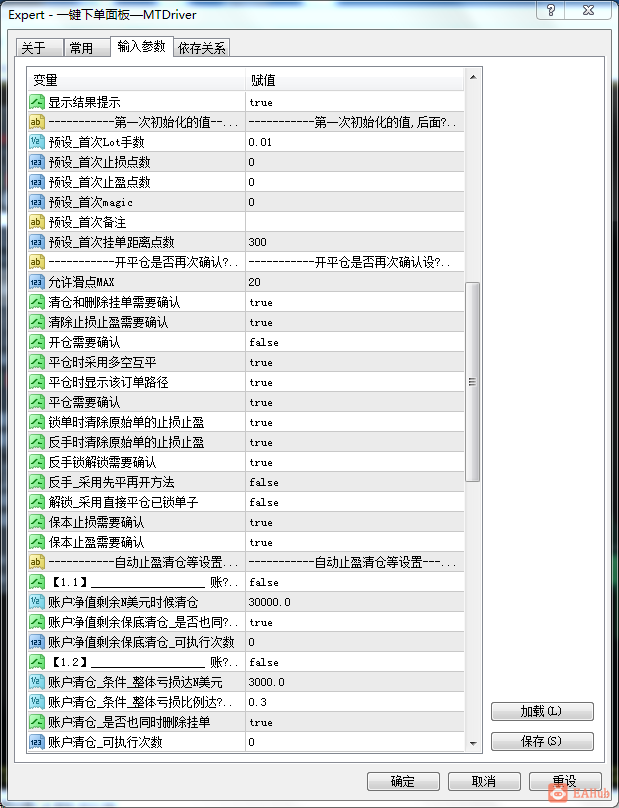Click the string icon beside 预设_首次备注
619x808 pixels.
[37, 222]
